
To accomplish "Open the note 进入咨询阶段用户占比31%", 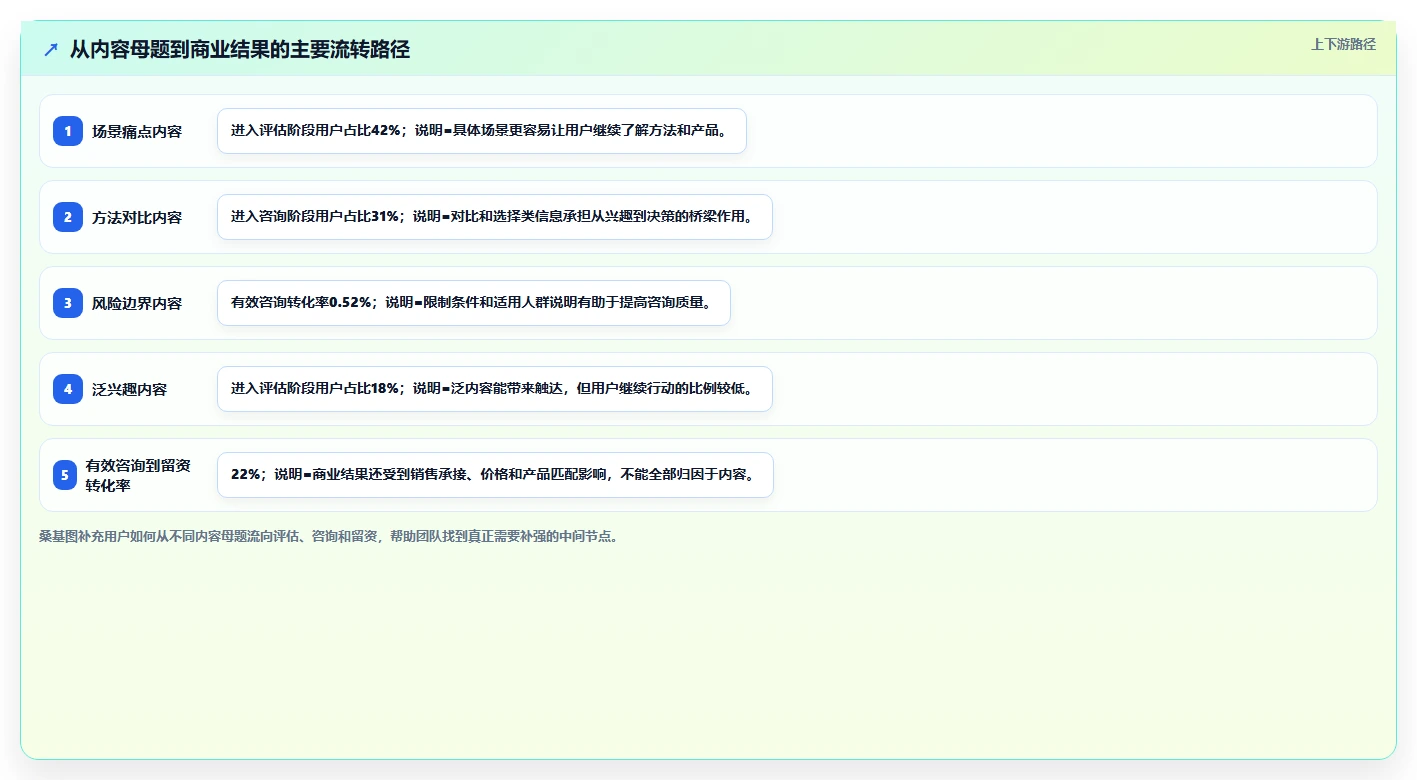I will [x=495, y=217].
